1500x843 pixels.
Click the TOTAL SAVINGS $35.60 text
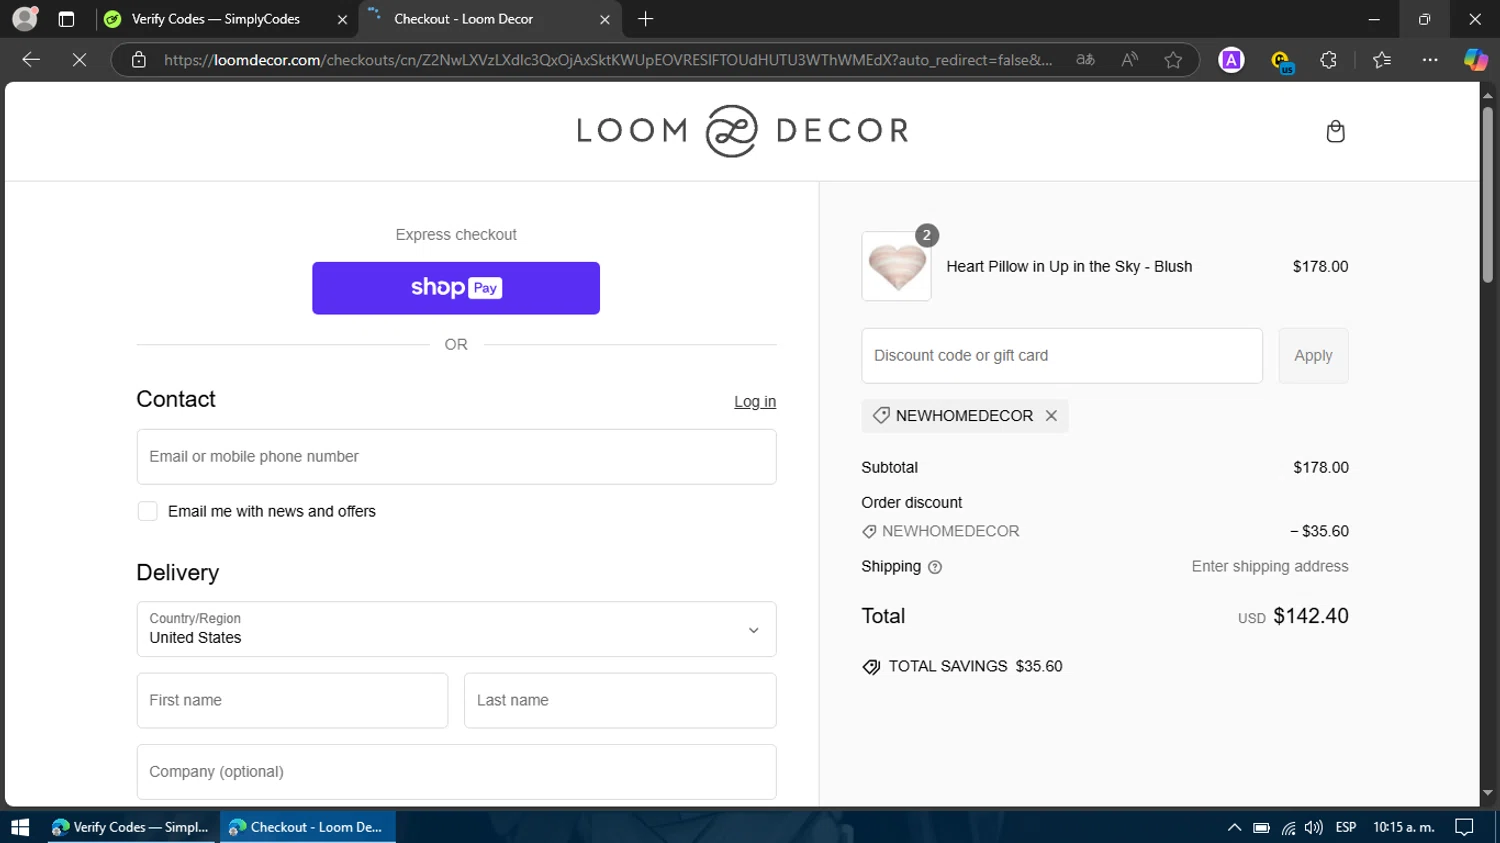tap(975, 667)
